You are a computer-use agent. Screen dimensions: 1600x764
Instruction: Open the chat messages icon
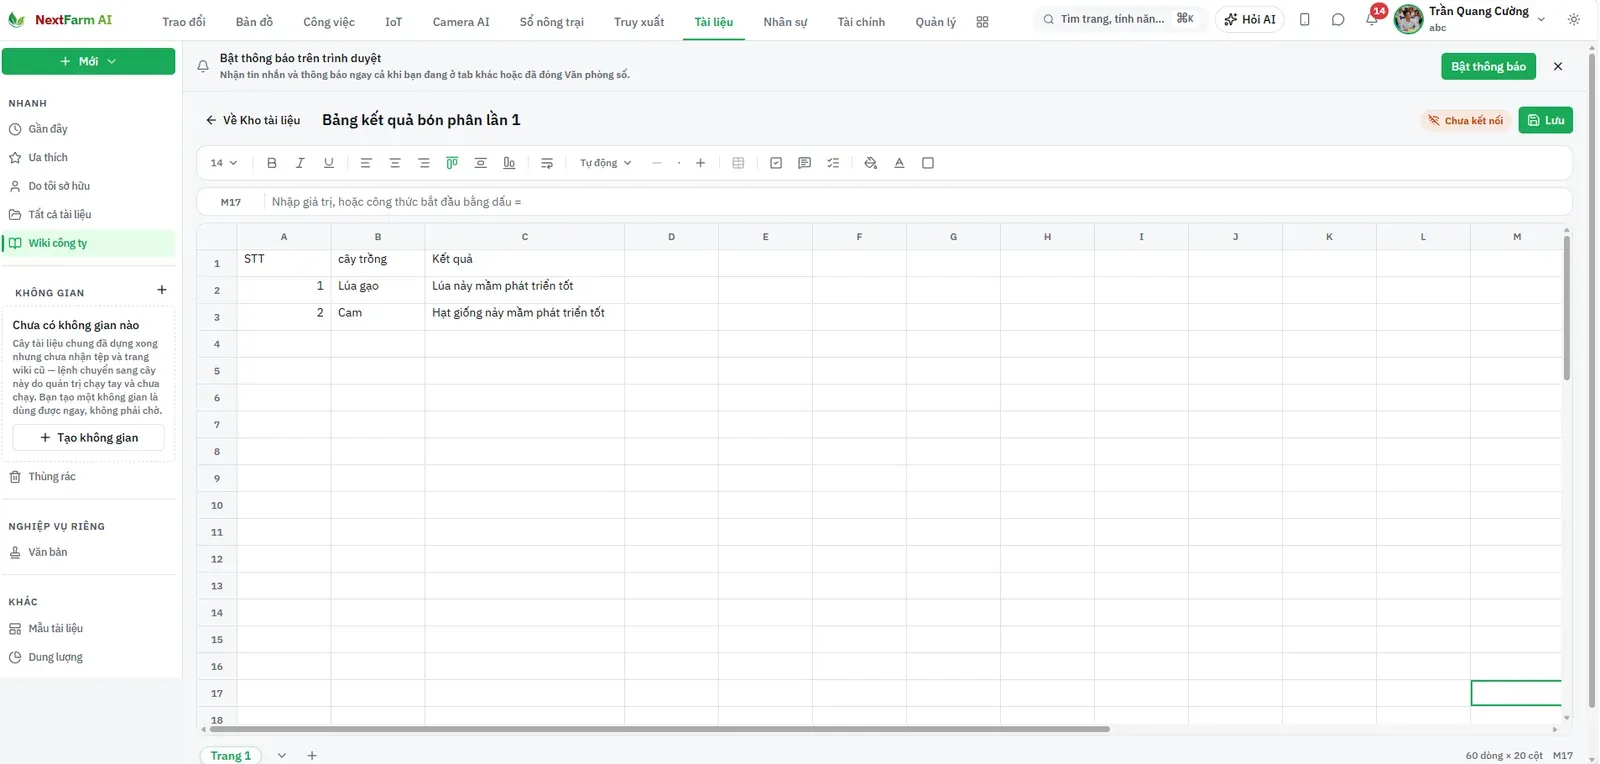coord(1338,19)
